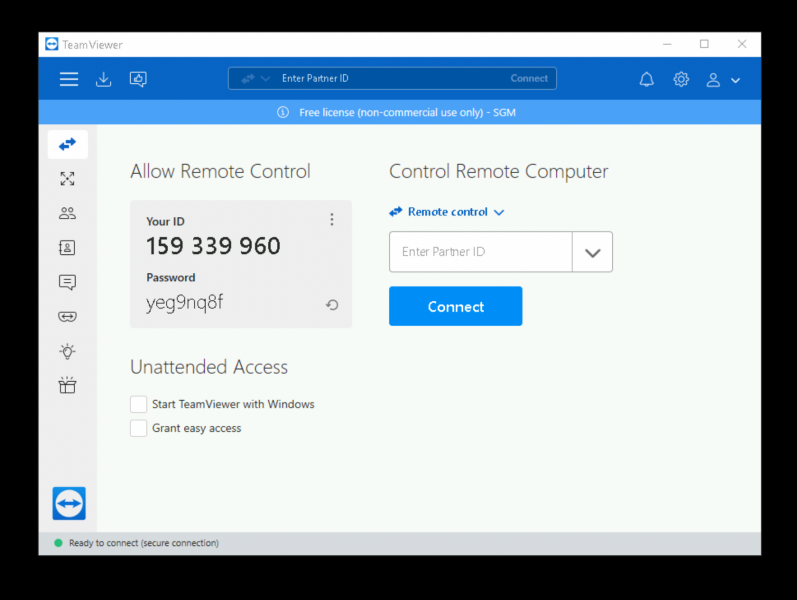The image size is (797, 600).
Task: Close the TeamViewer window
Action: (742, 44)
